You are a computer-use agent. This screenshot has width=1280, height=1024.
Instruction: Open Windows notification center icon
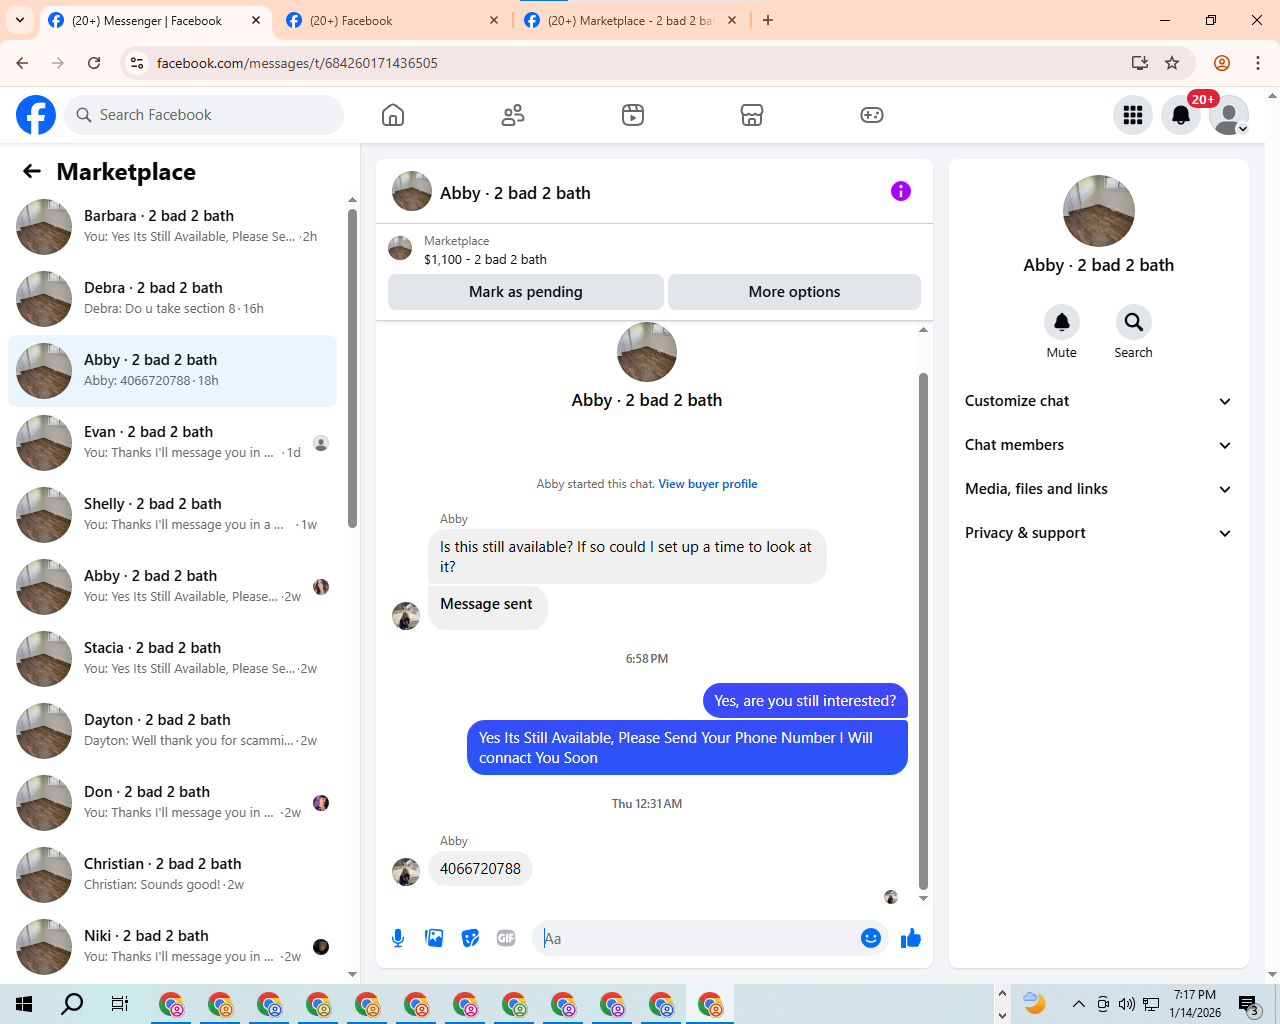(1249, 1004)
